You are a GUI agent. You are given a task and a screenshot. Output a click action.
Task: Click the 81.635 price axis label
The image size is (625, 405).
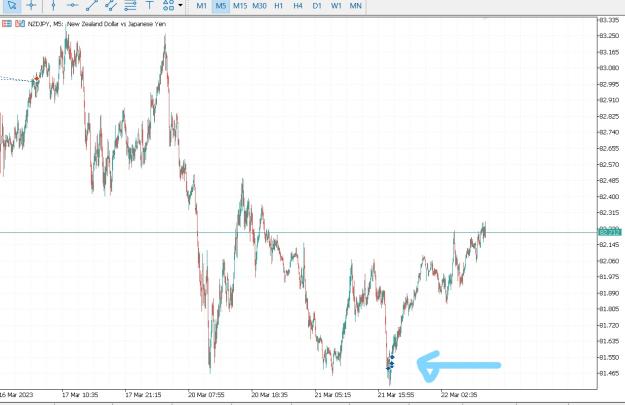point(609,341)
